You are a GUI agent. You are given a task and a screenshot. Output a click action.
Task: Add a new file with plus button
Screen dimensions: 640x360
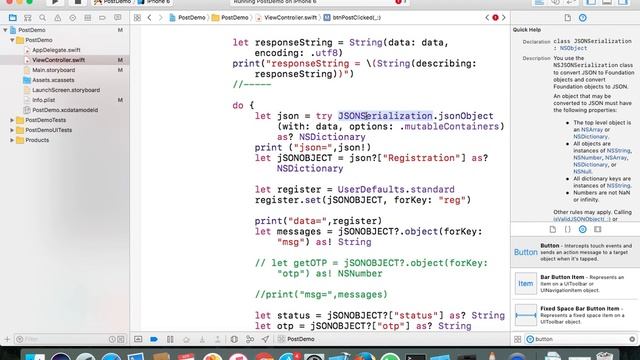pyautogui.click(x=7, y=339)
